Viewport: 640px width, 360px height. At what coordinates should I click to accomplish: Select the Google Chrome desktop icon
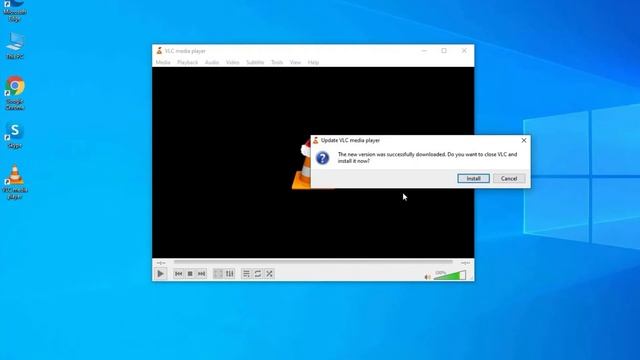pyautogui.click(x=15, y=93)
